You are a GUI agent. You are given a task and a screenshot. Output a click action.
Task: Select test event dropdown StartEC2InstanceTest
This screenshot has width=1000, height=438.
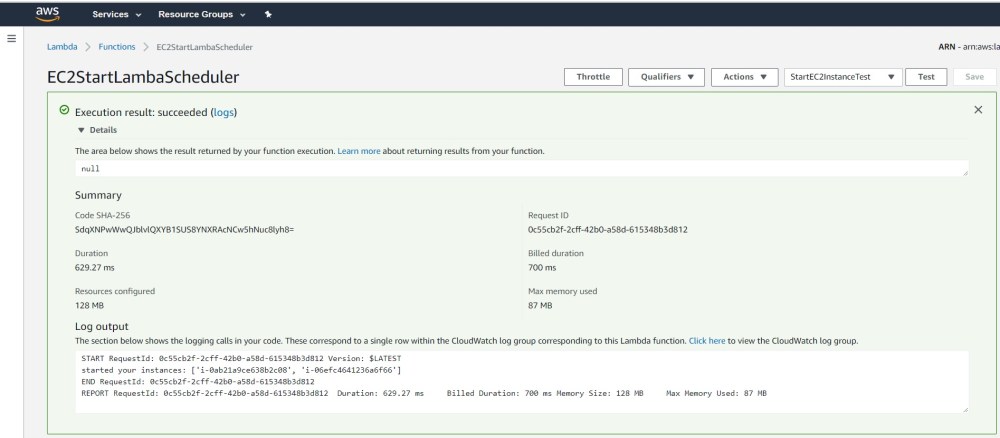tap(841, 77)
